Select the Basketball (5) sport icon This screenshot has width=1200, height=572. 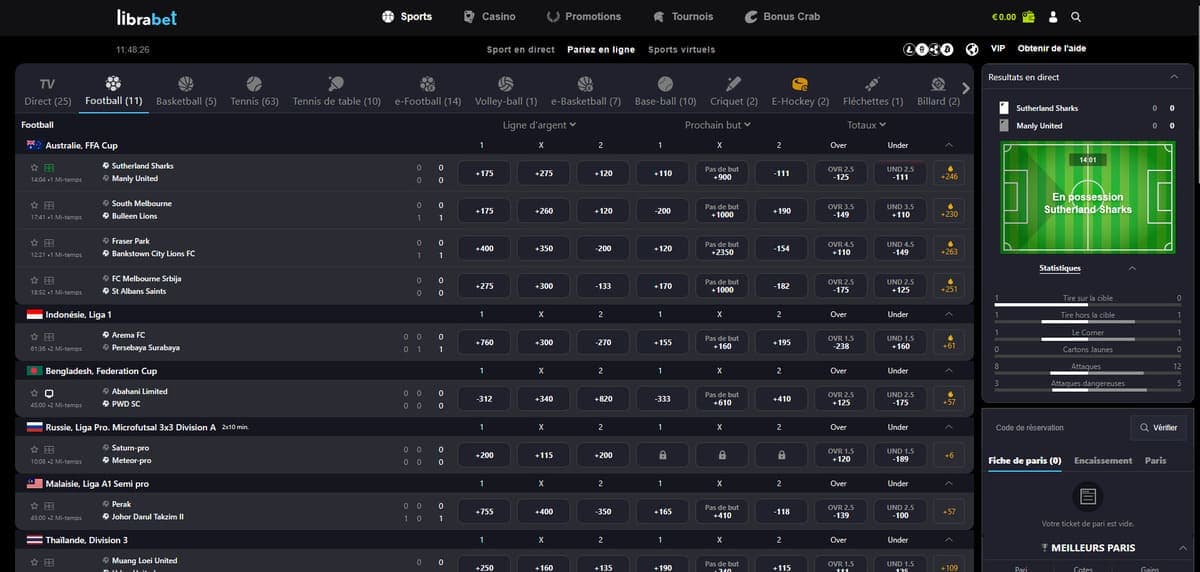click(186, 84)
